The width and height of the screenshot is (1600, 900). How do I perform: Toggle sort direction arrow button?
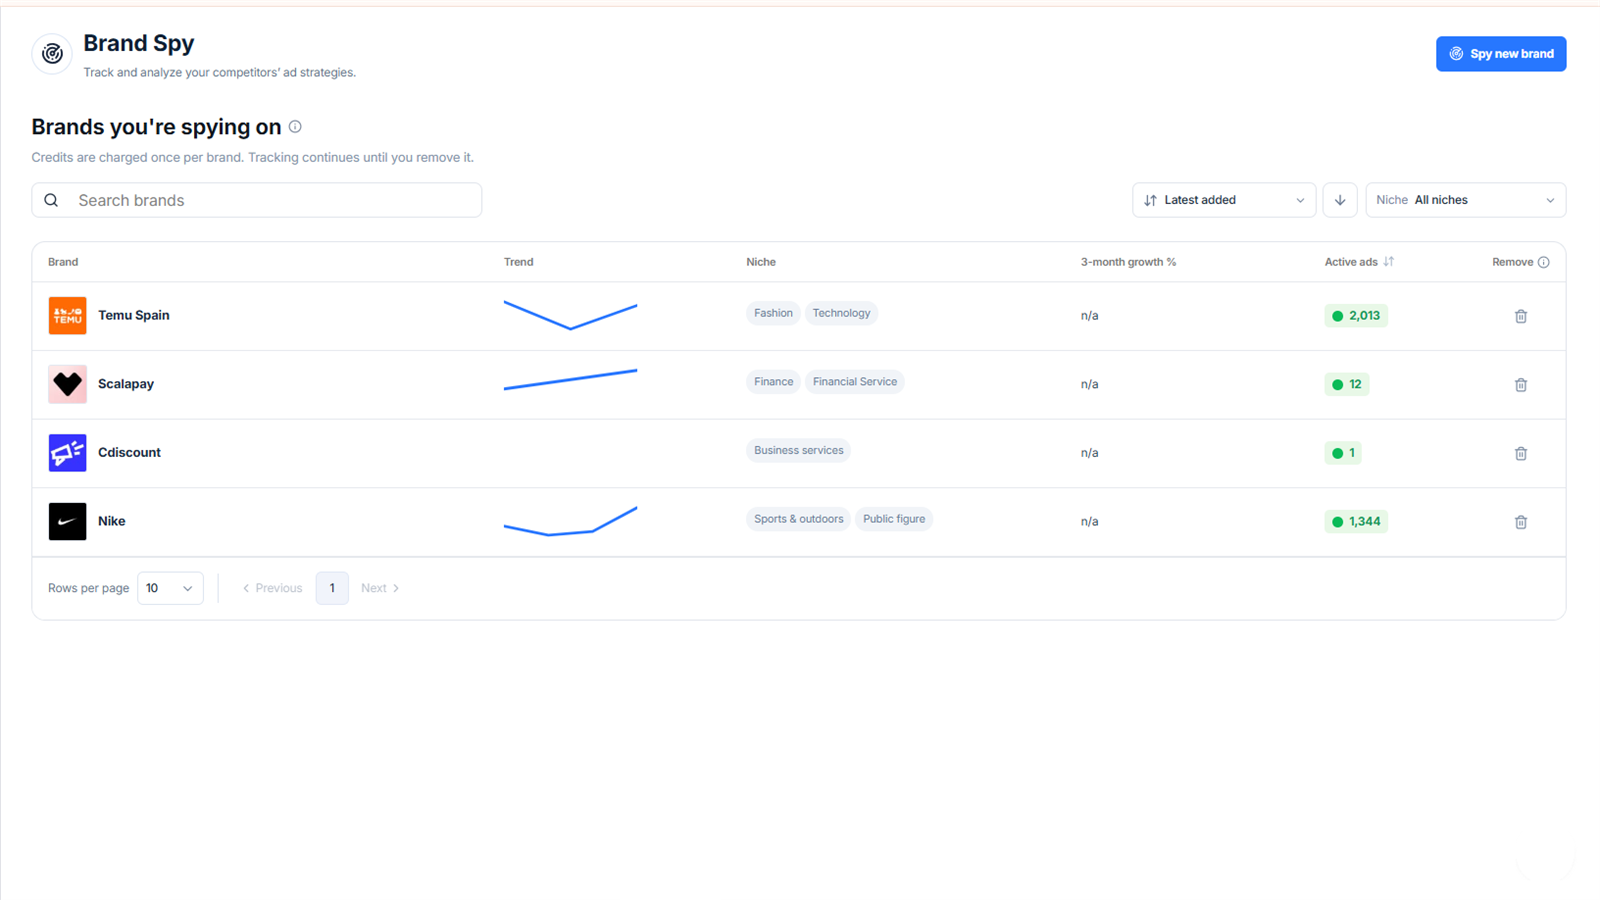(1340, 200)
